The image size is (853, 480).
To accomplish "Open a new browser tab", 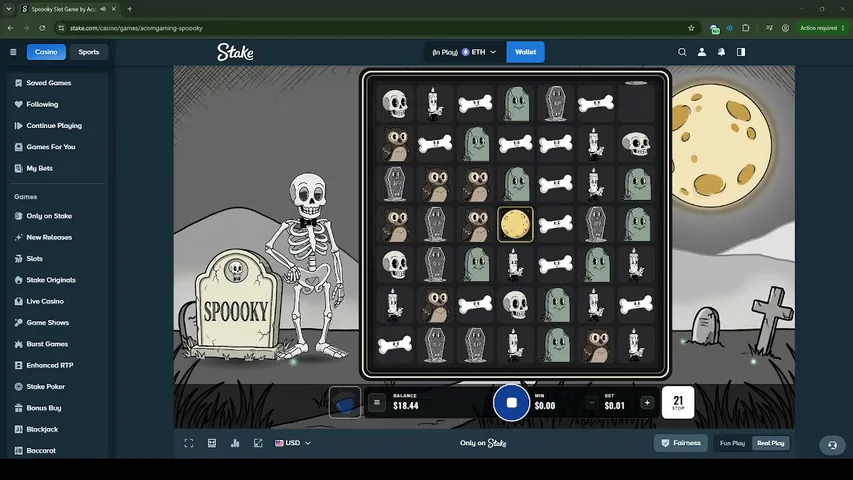I will (x=129, y=9).
